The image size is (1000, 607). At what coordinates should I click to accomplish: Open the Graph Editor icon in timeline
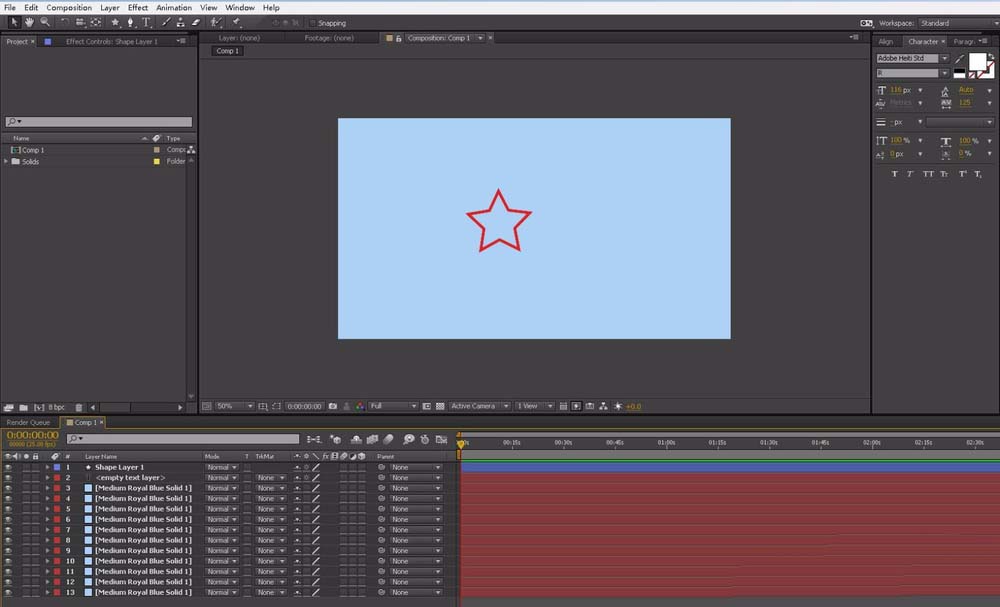tap(441, 439)
